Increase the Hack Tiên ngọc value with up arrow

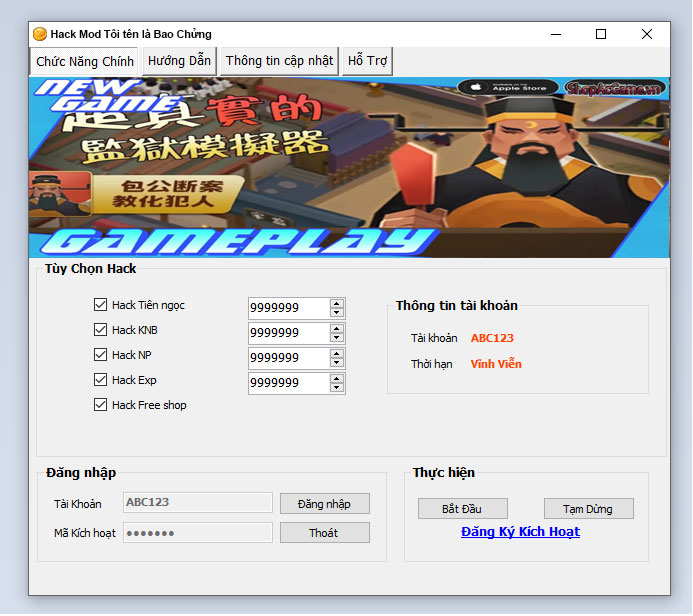click(337, 304)
